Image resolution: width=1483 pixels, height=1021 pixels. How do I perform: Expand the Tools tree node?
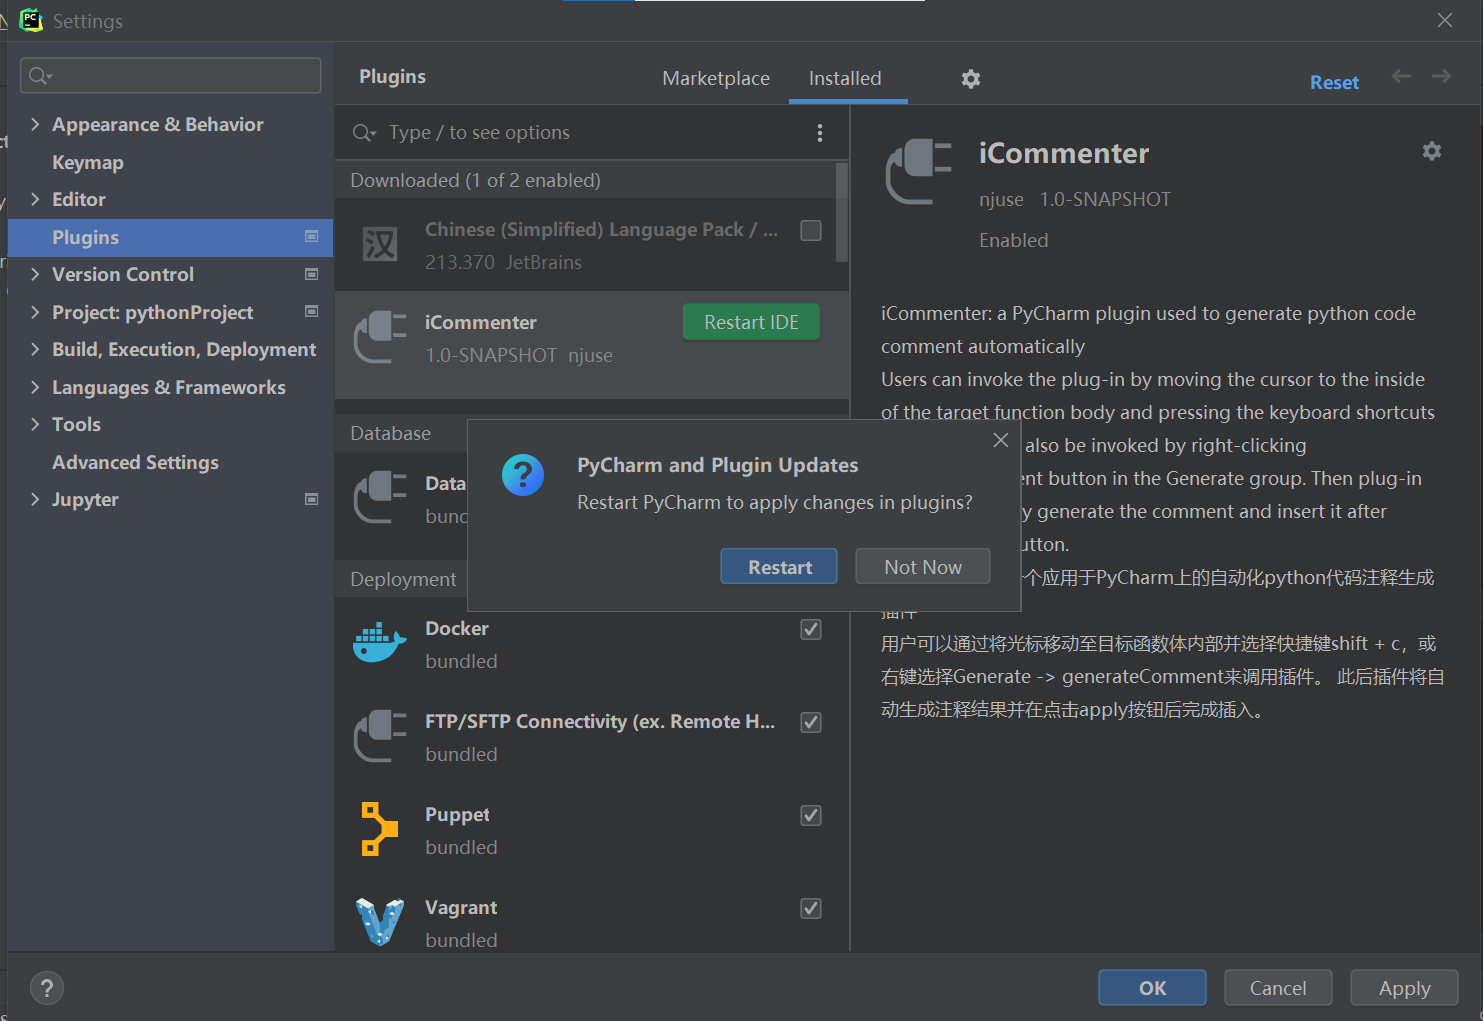click(35, 424)
